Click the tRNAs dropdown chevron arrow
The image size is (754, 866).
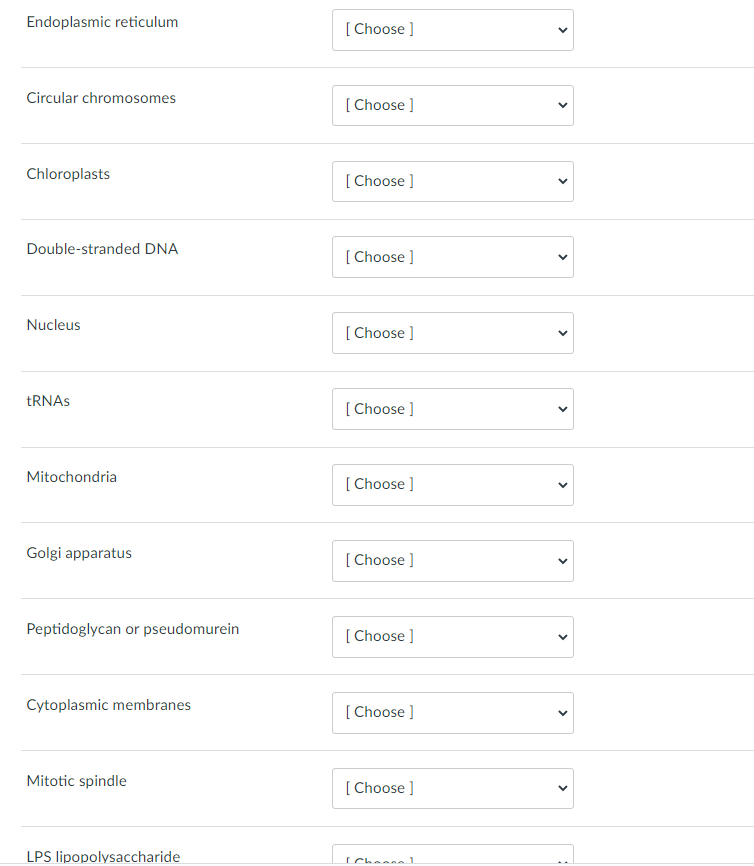(x=562, y=409)
